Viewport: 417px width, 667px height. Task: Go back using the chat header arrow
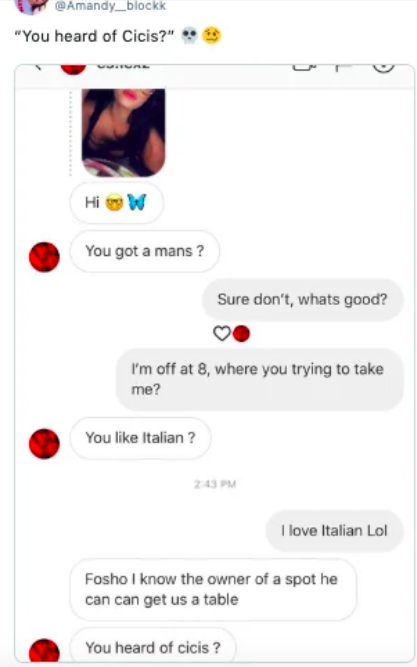[x=38, y=66]
